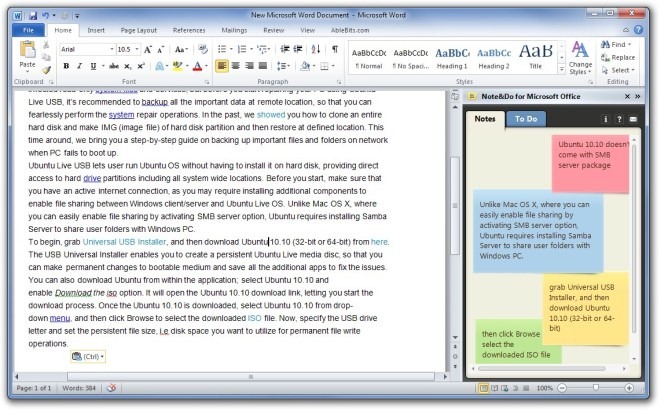Image resolution: width=660 pixels, height=410 pixels.
Task: Open Line Spacing options
Action: click(x=283, y=66)
